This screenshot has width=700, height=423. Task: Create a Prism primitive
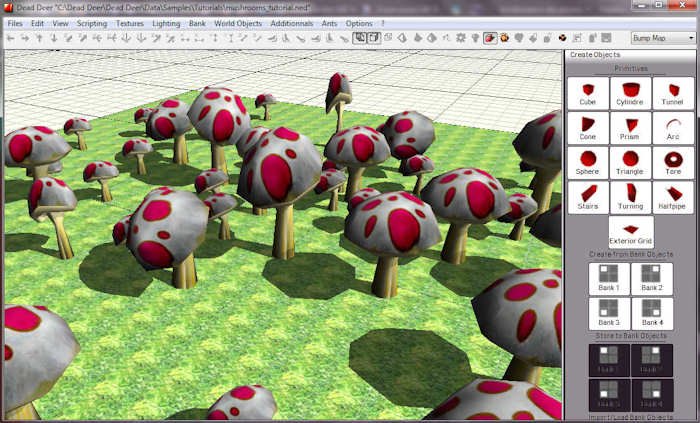[630, 128]
